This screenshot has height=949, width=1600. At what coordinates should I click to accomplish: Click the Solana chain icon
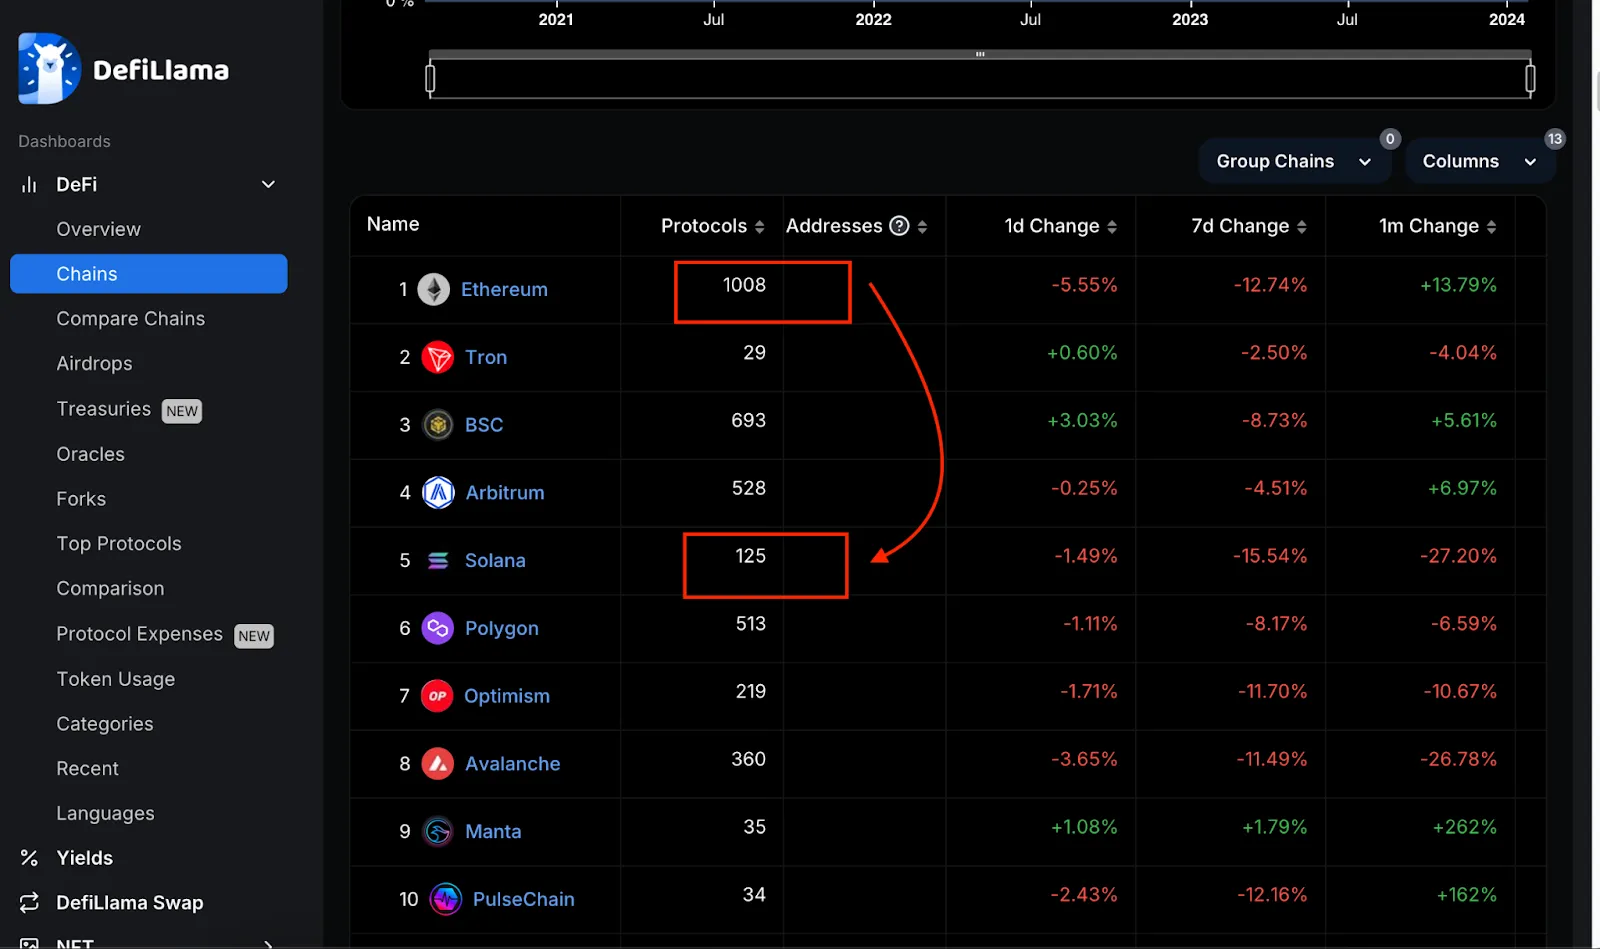pos(438,561)
